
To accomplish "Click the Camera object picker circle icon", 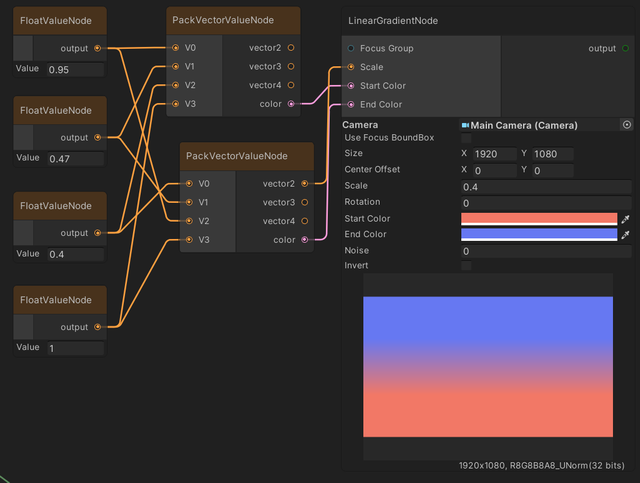I will coord(627,125).
